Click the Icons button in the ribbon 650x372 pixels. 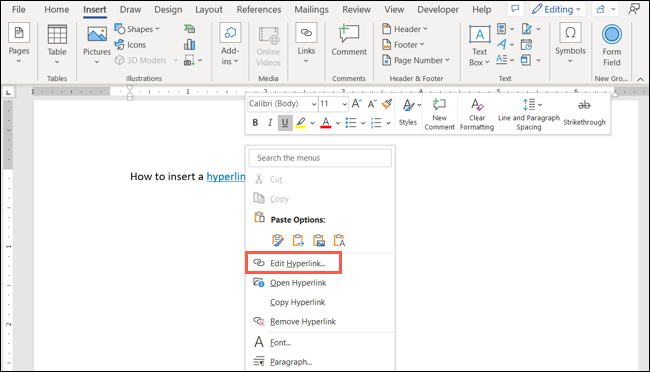(x=130, y=44)
